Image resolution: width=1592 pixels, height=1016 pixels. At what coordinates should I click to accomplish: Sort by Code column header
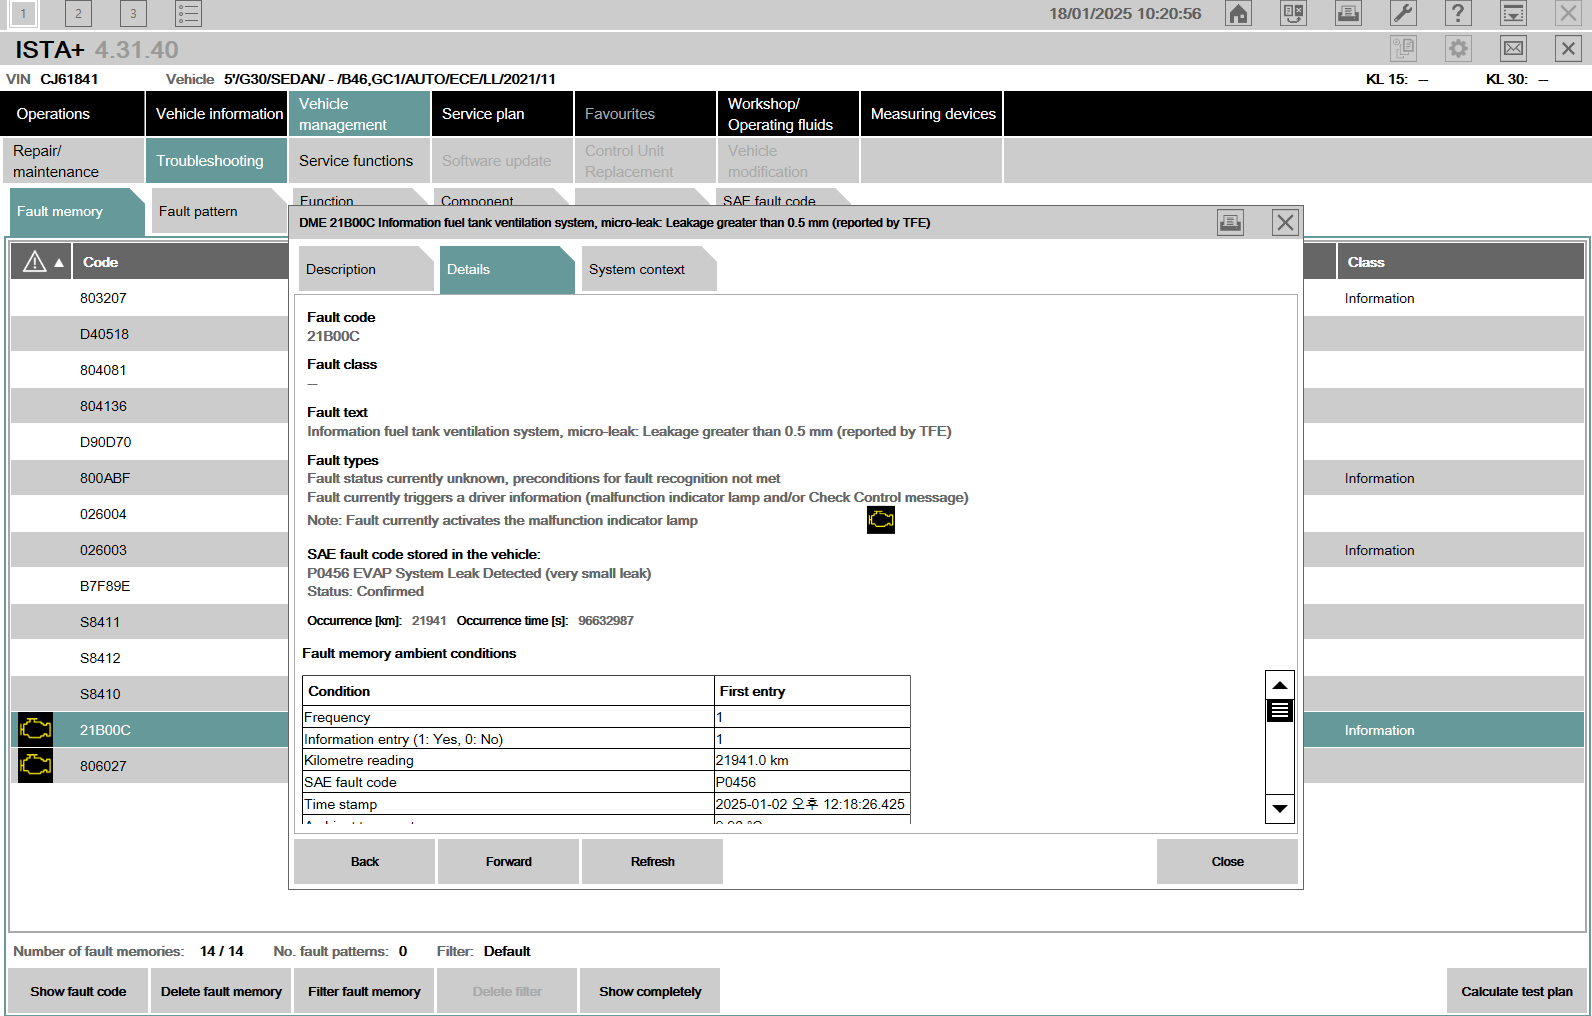[x=182, y=262]
